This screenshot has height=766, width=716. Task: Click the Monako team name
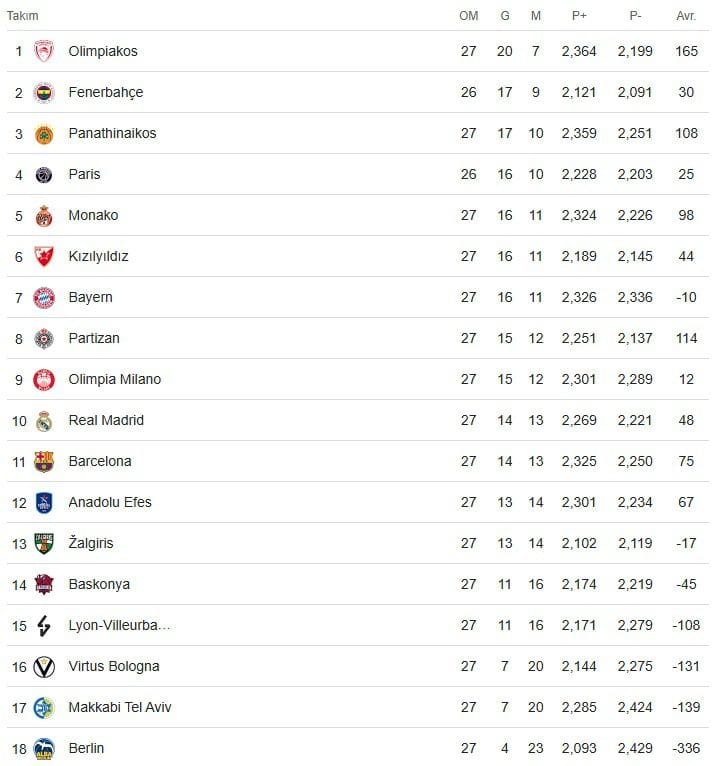click(93, 215)
